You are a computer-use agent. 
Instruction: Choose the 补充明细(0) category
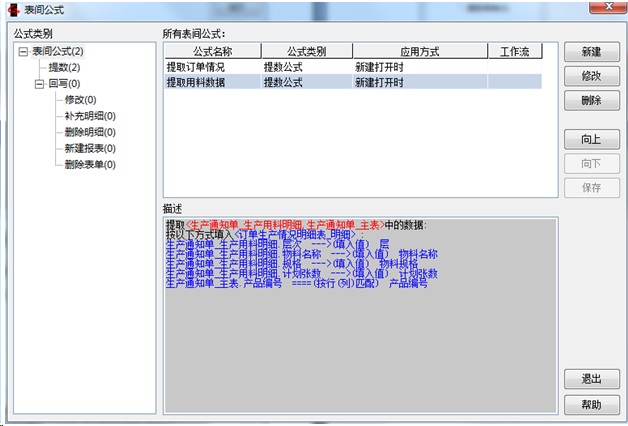click(x=89, y=116)
